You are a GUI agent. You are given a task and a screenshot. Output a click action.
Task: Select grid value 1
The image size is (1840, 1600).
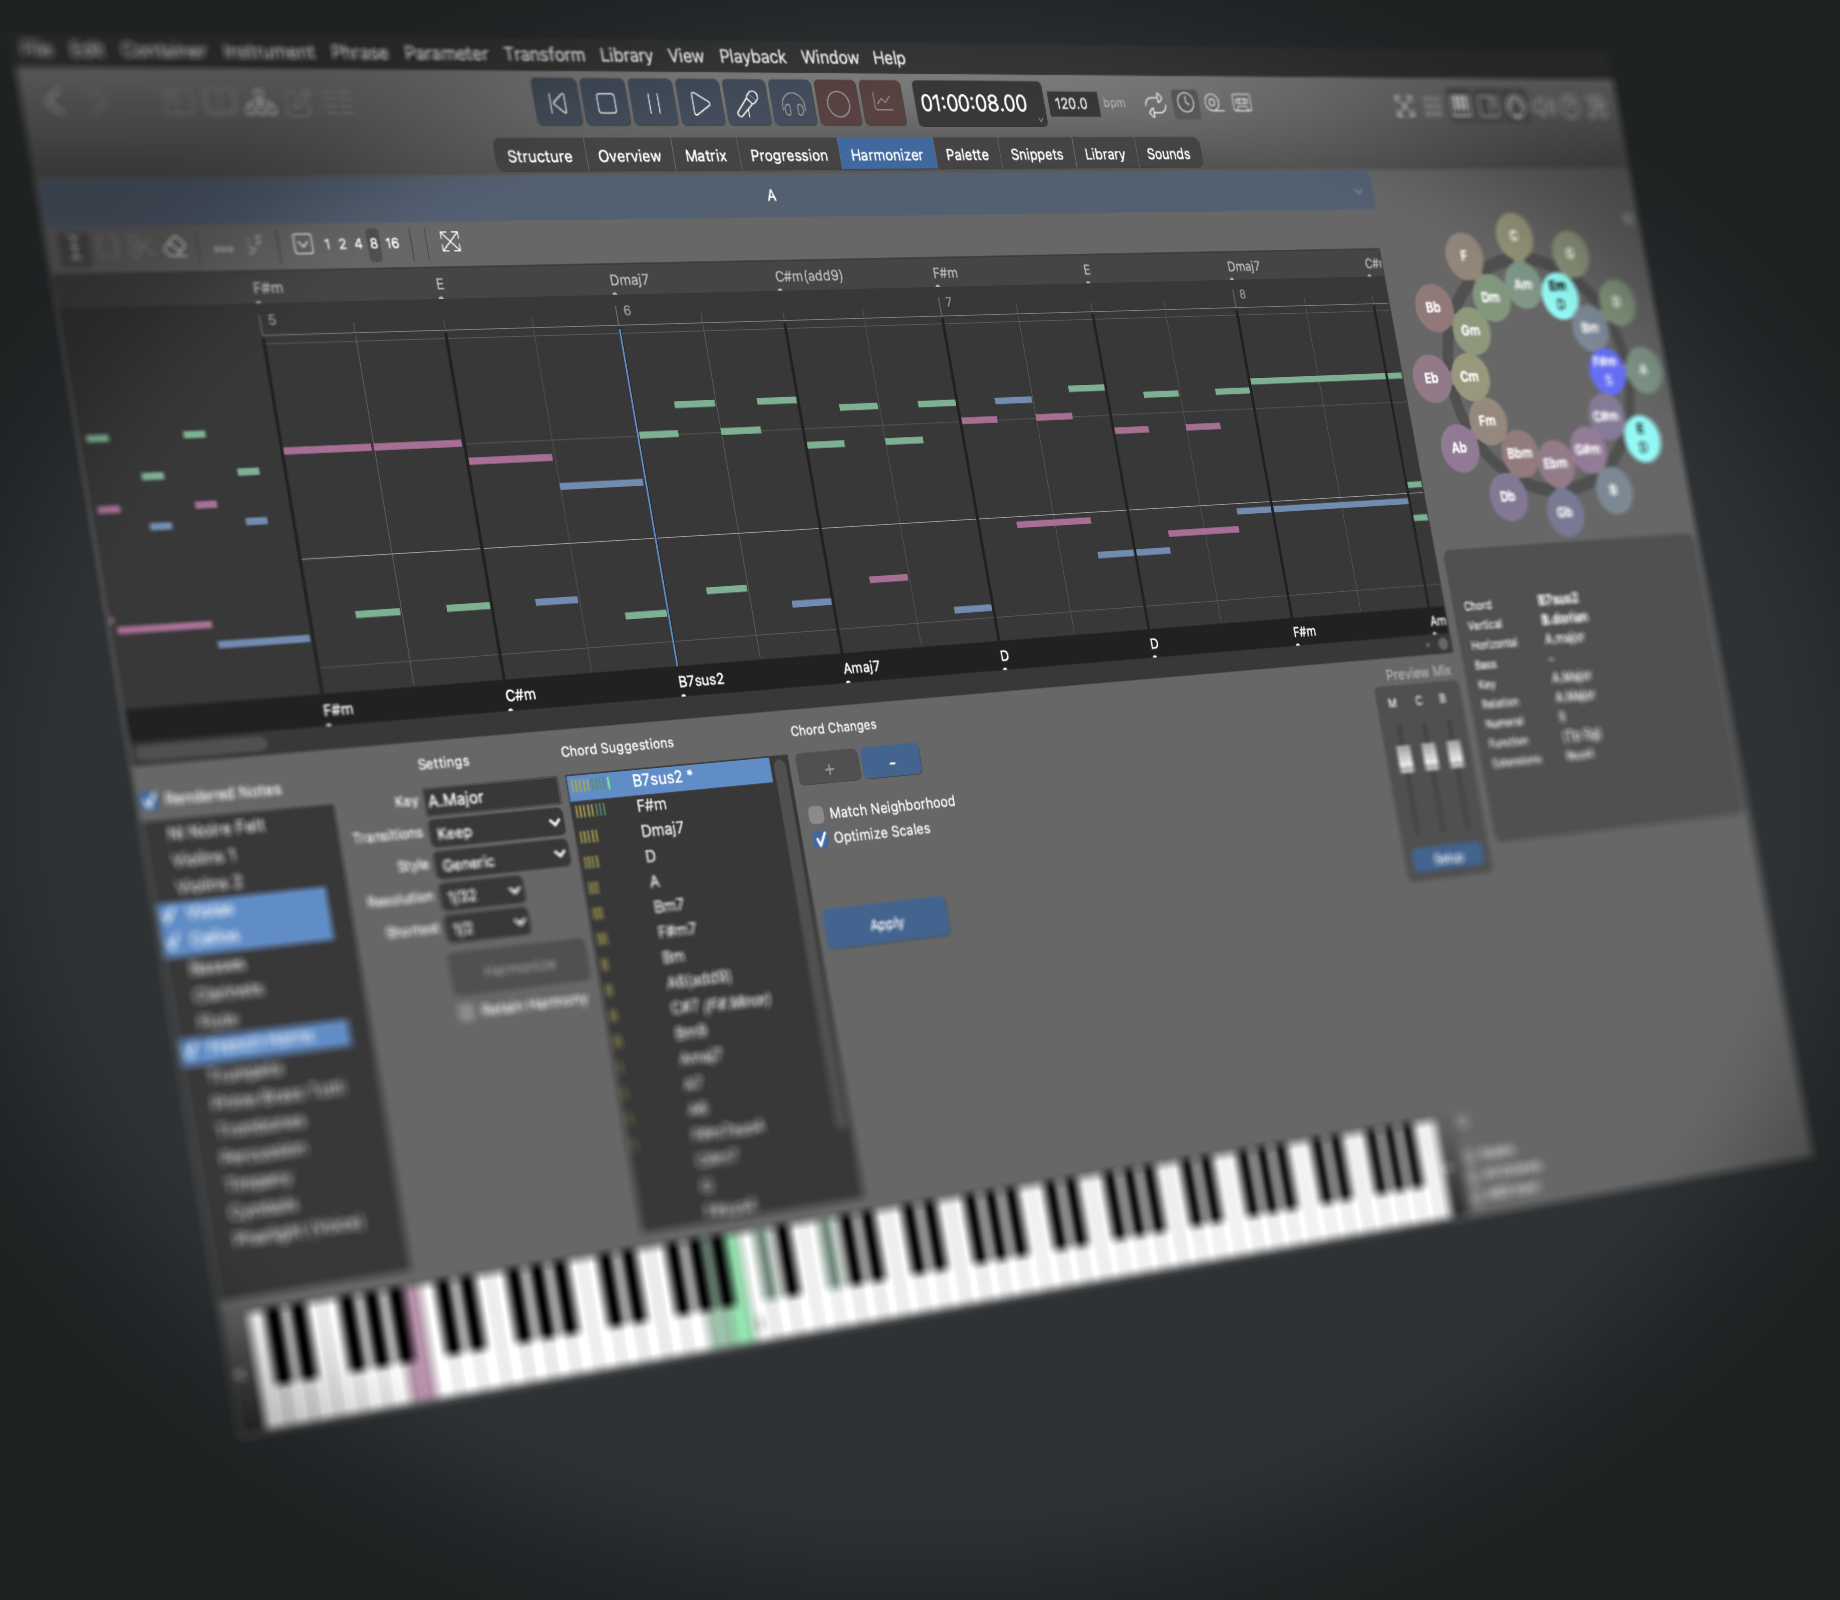326,244
